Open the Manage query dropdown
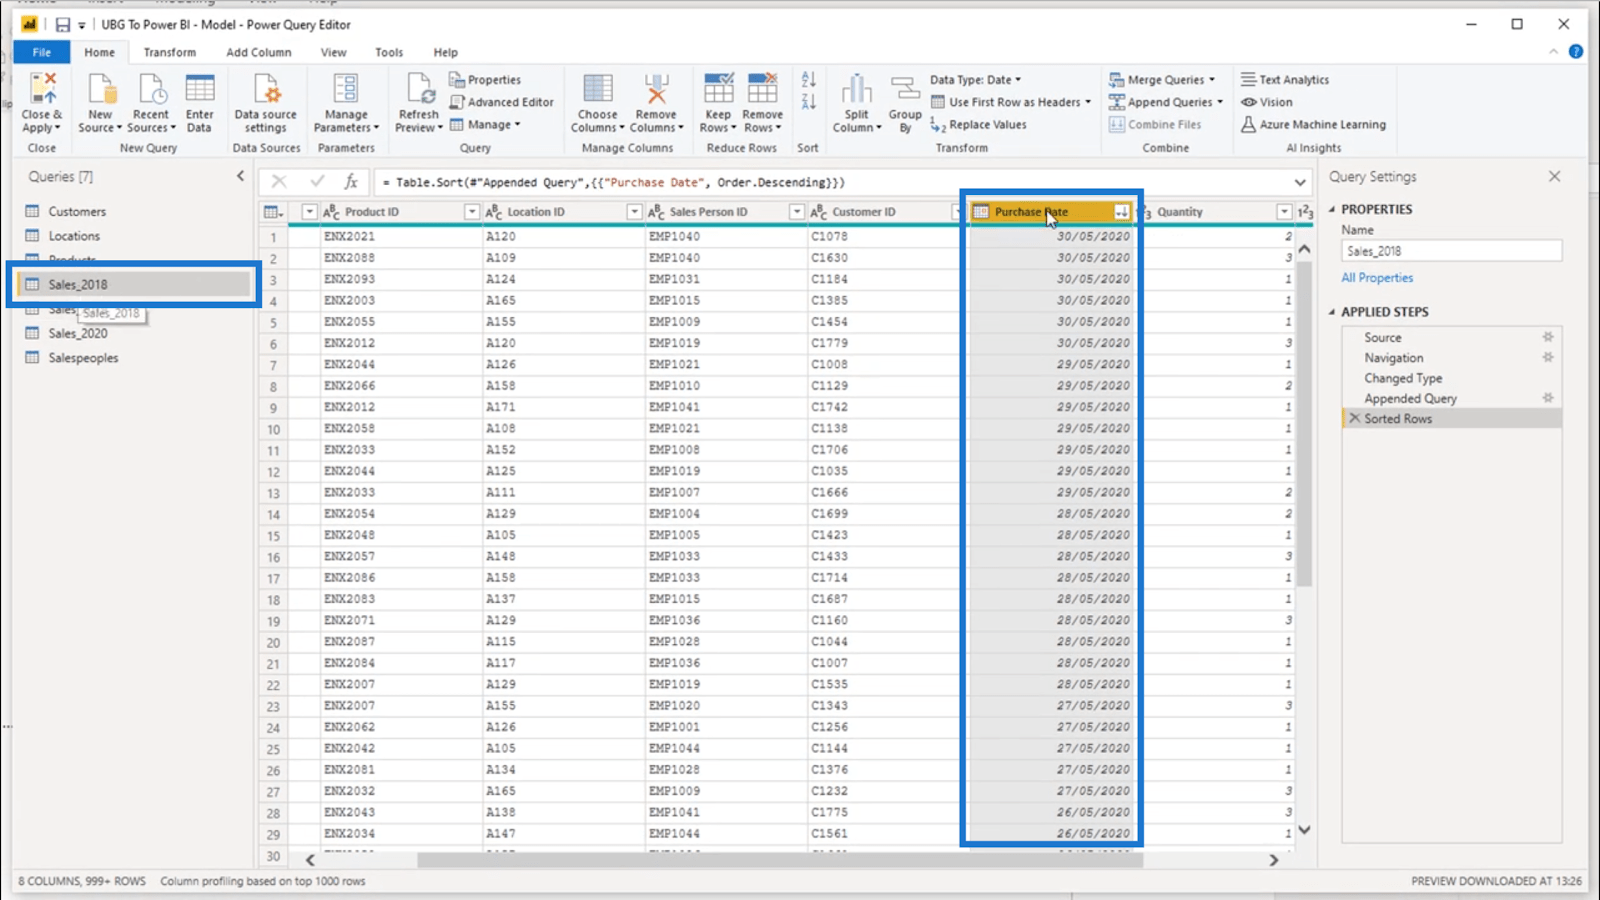This screenshot has height=900, width=1600. (486, 125)
